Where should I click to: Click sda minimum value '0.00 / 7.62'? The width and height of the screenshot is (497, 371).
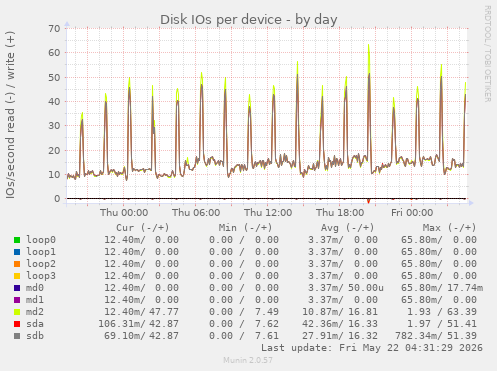244,324
